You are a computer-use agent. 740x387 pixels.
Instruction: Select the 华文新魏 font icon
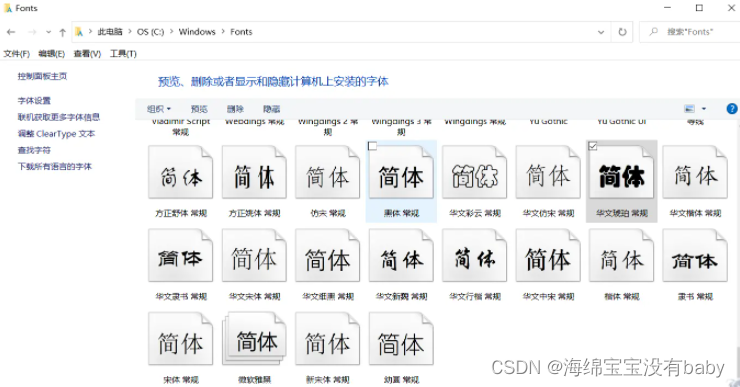[x=401, y=255]
